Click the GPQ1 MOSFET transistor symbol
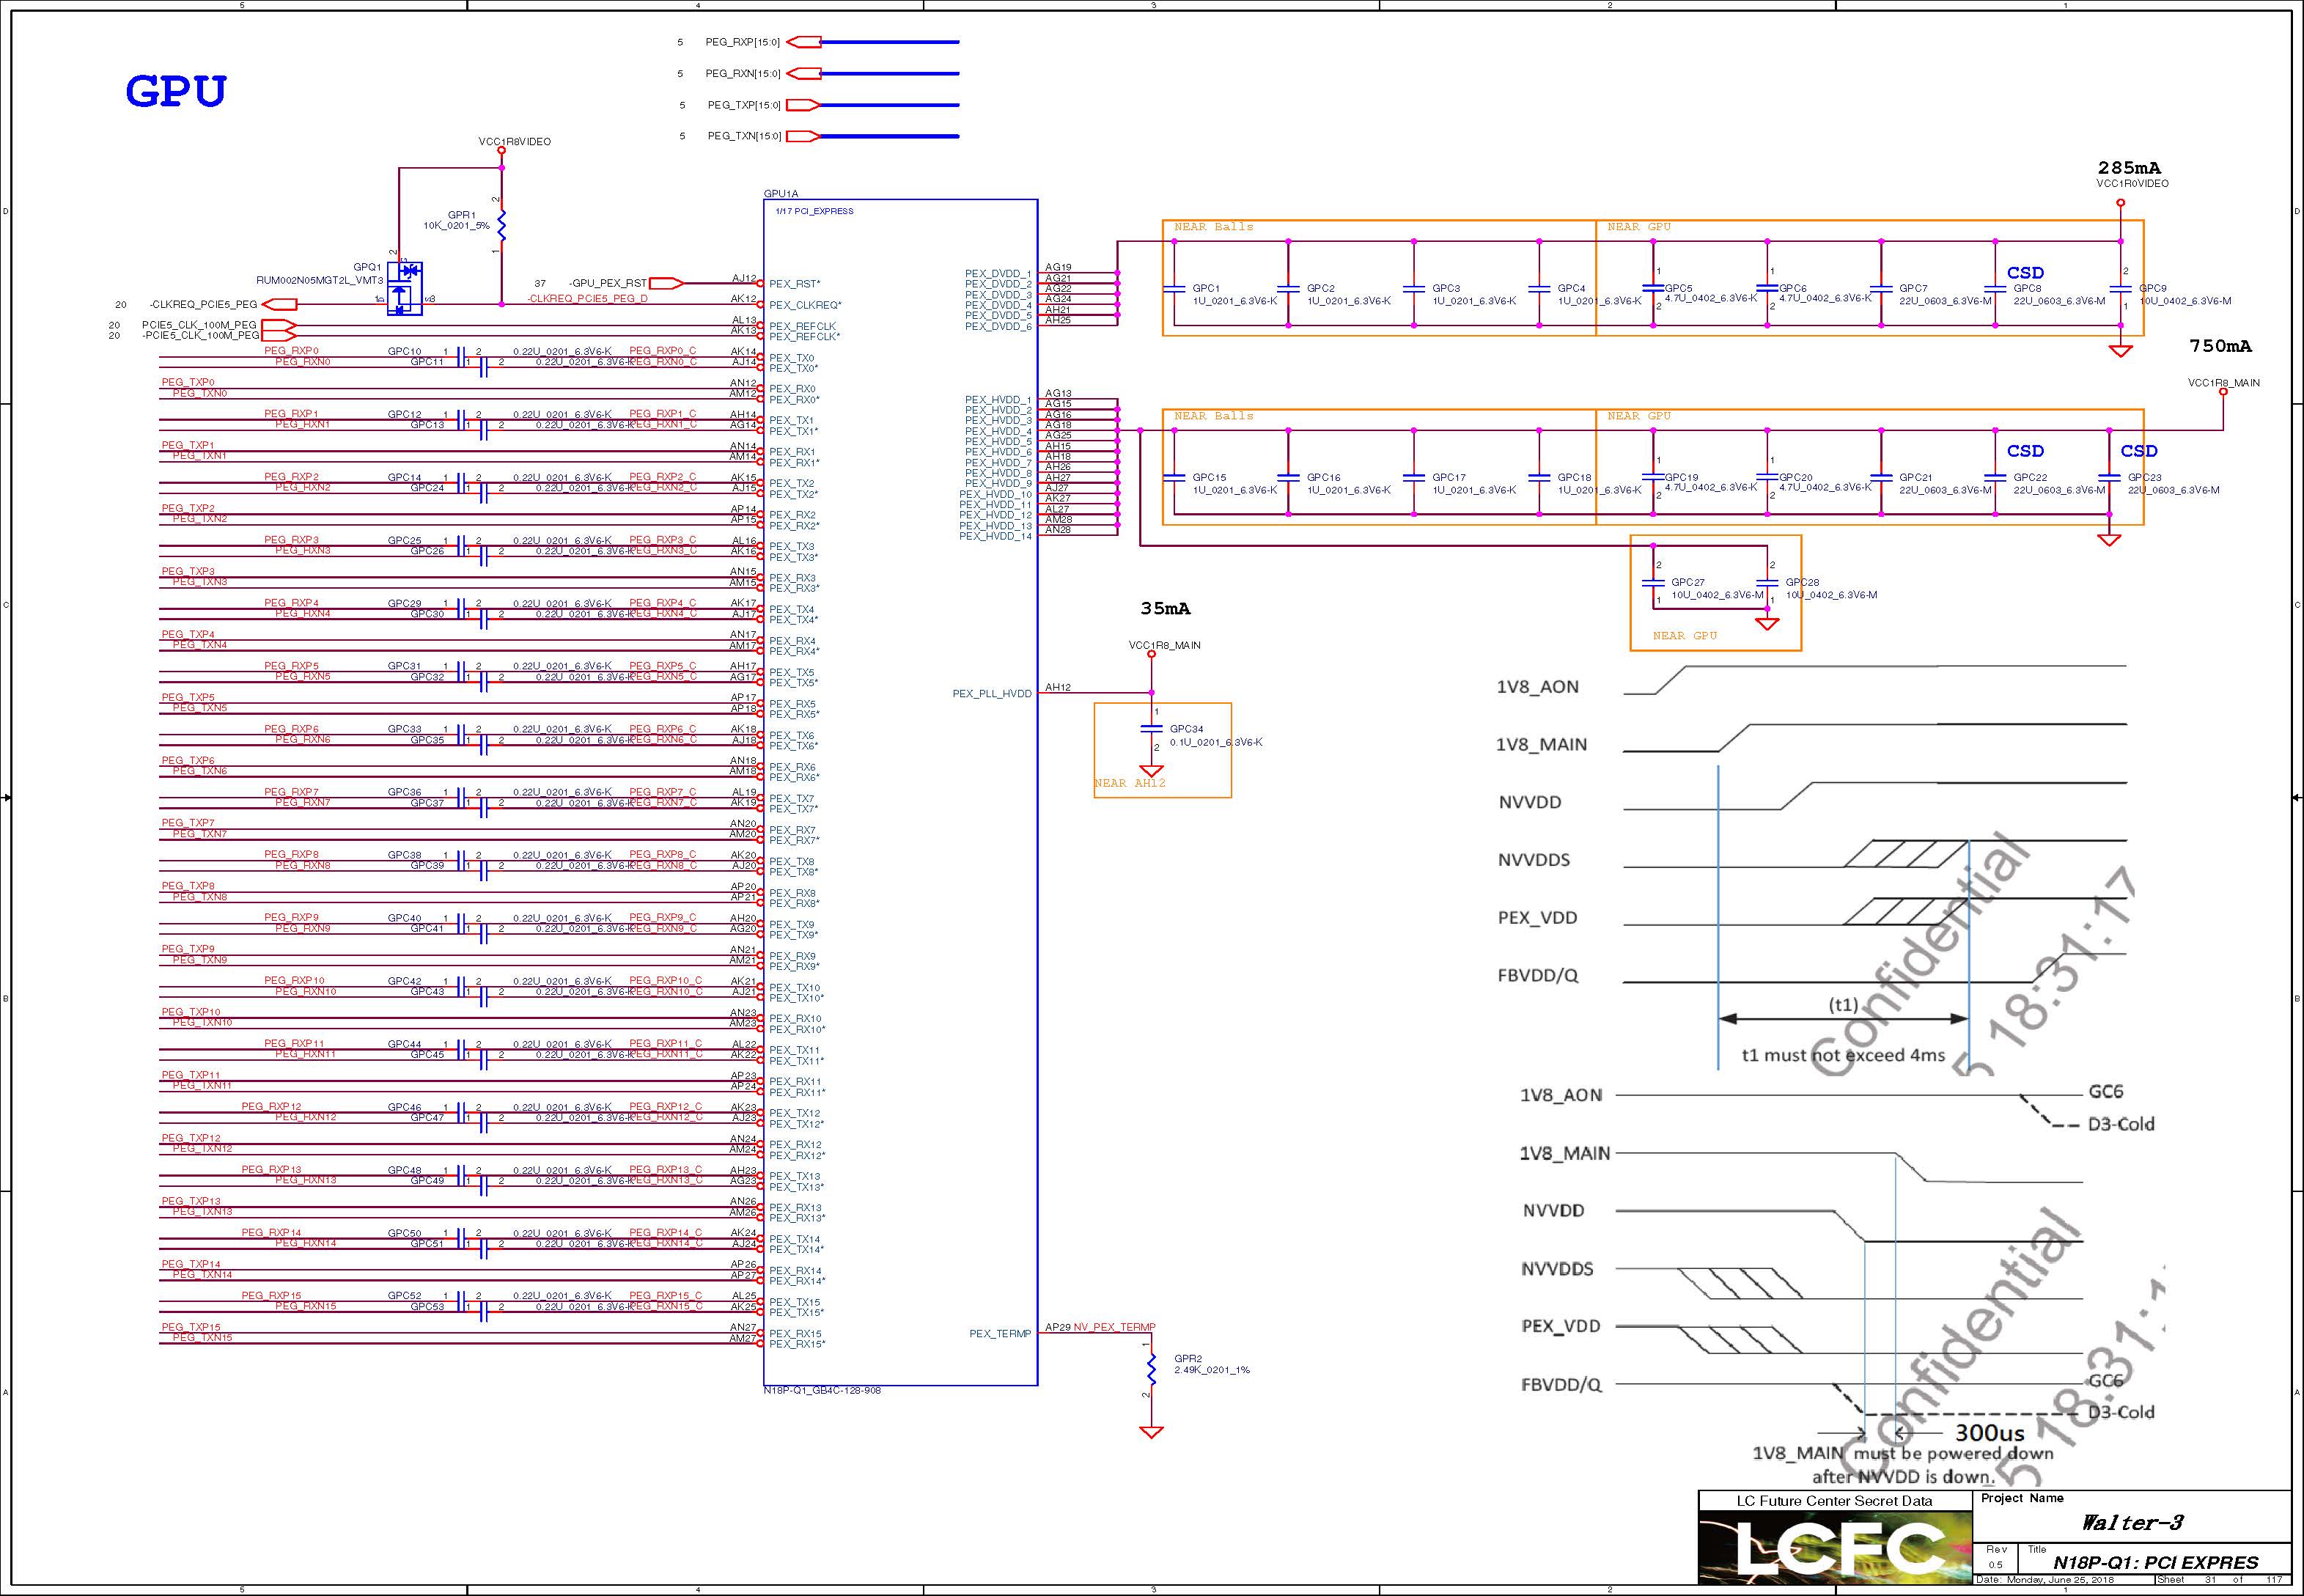Image resolution: width=2304 pixels, height=1596 pixels. pos(404,288)
